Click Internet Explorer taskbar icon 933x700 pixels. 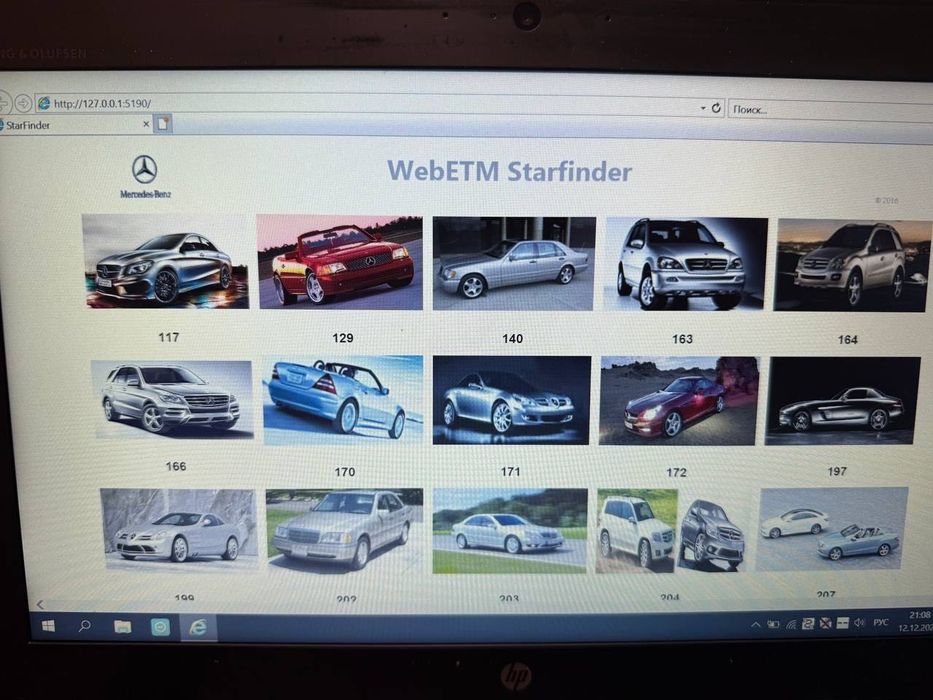pos(198,627)
